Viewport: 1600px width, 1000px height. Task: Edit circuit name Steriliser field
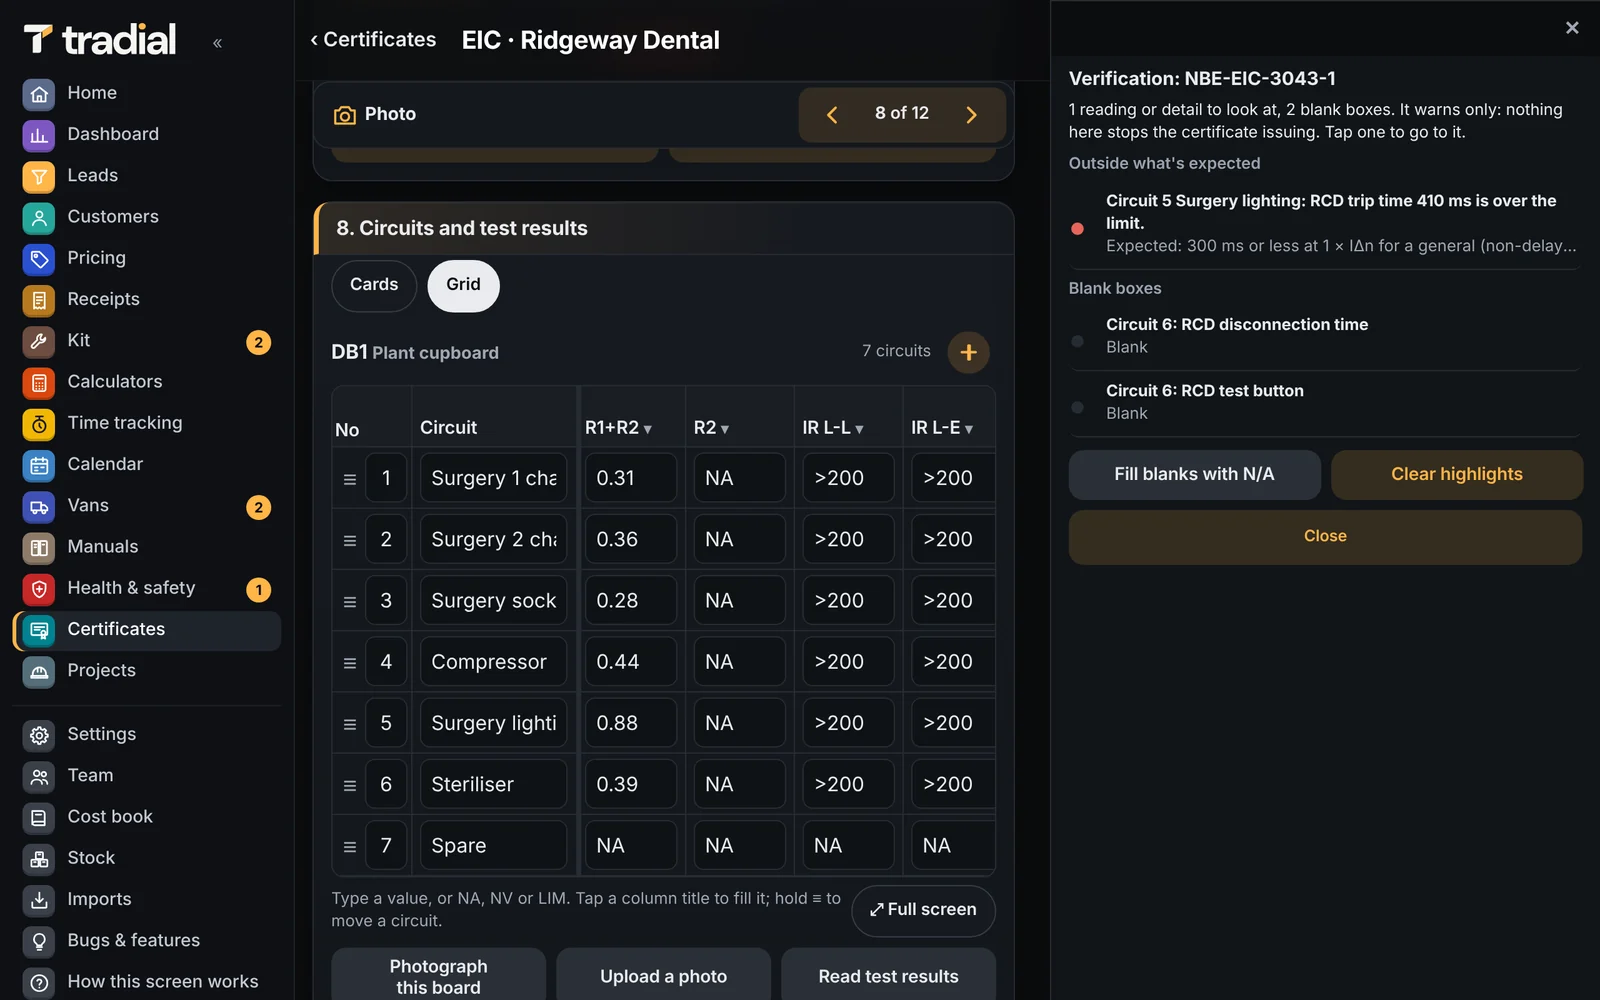tap(493, 785)
